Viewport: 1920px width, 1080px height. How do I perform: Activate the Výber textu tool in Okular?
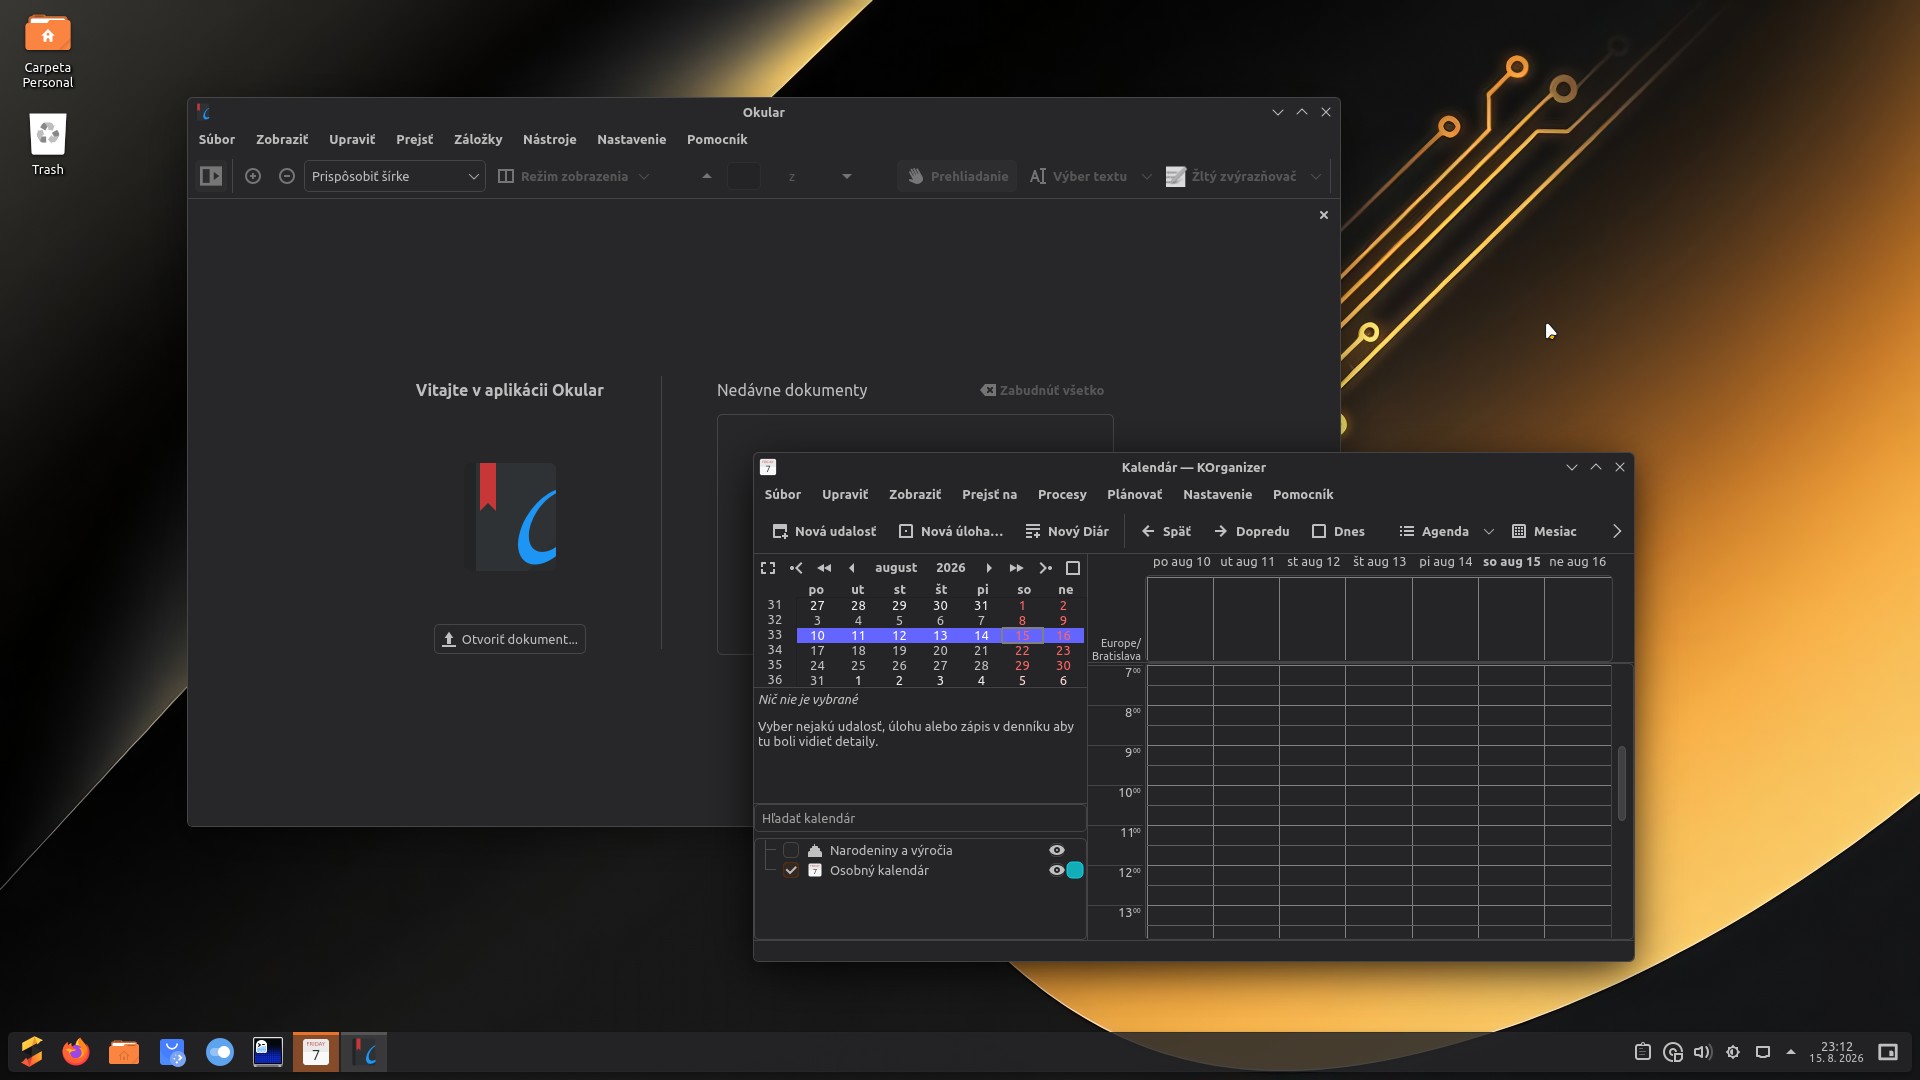point(1078,177)
